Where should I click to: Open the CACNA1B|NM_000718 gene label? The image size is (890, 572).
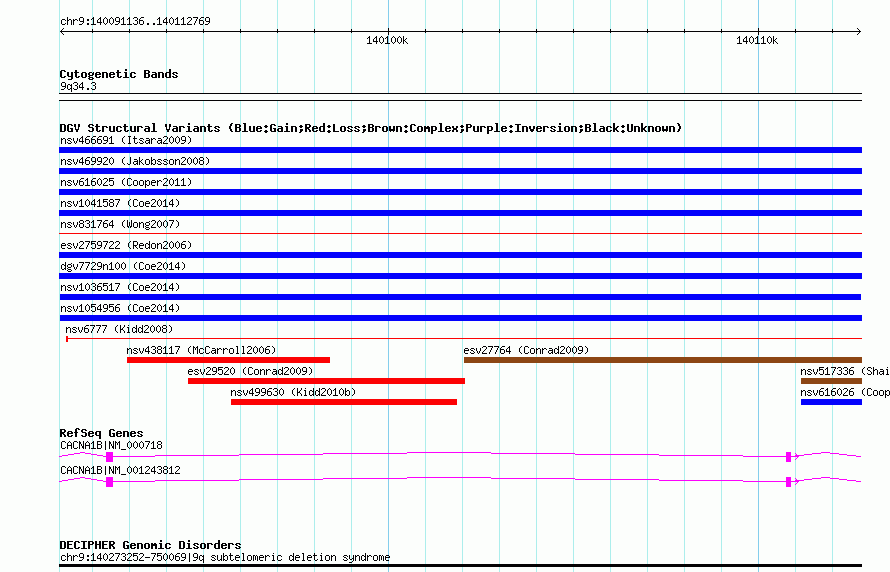(x=111, y=445)
